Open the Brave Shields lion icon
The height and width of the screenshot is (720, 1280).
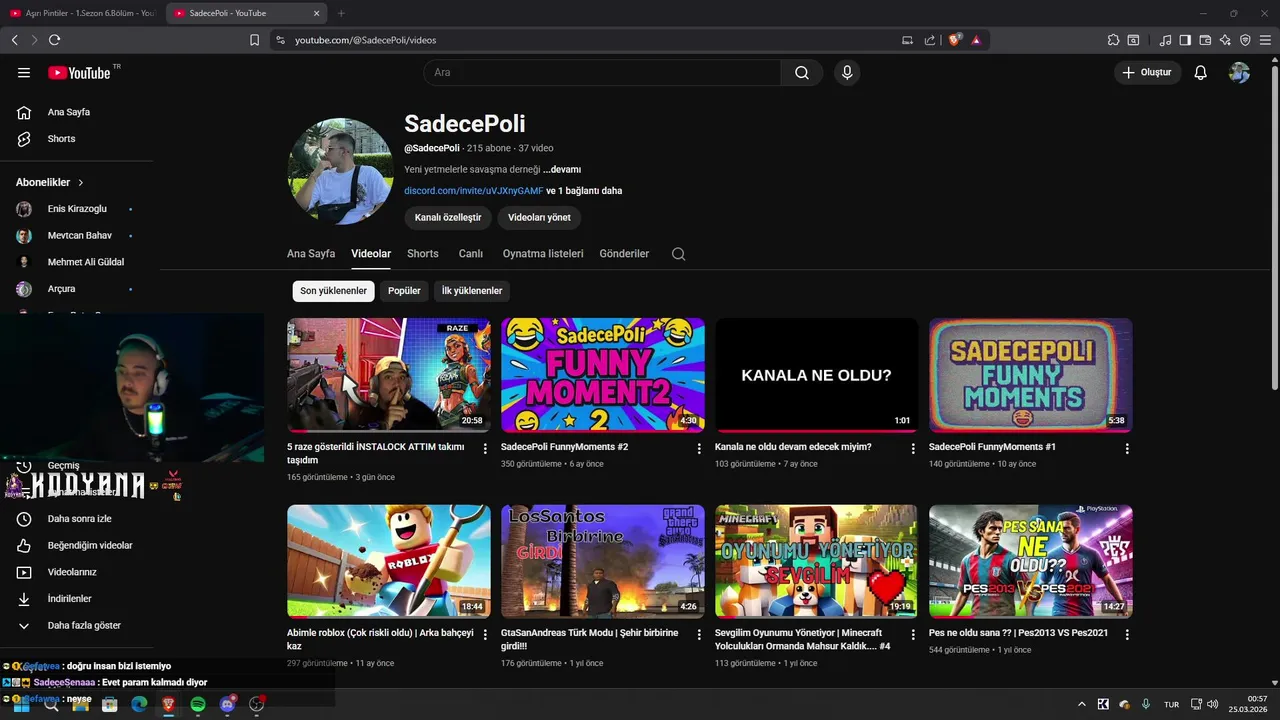click(954, 40)
